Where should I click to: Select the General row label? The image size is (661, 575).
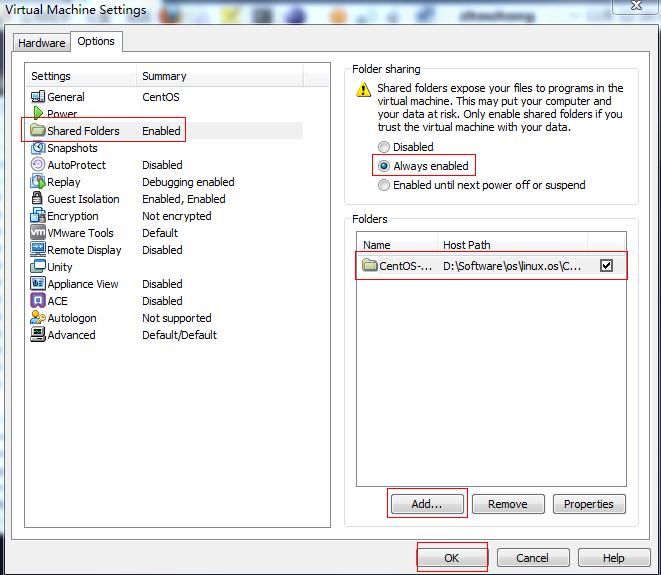pyautogui.click(x=66, y=97)
